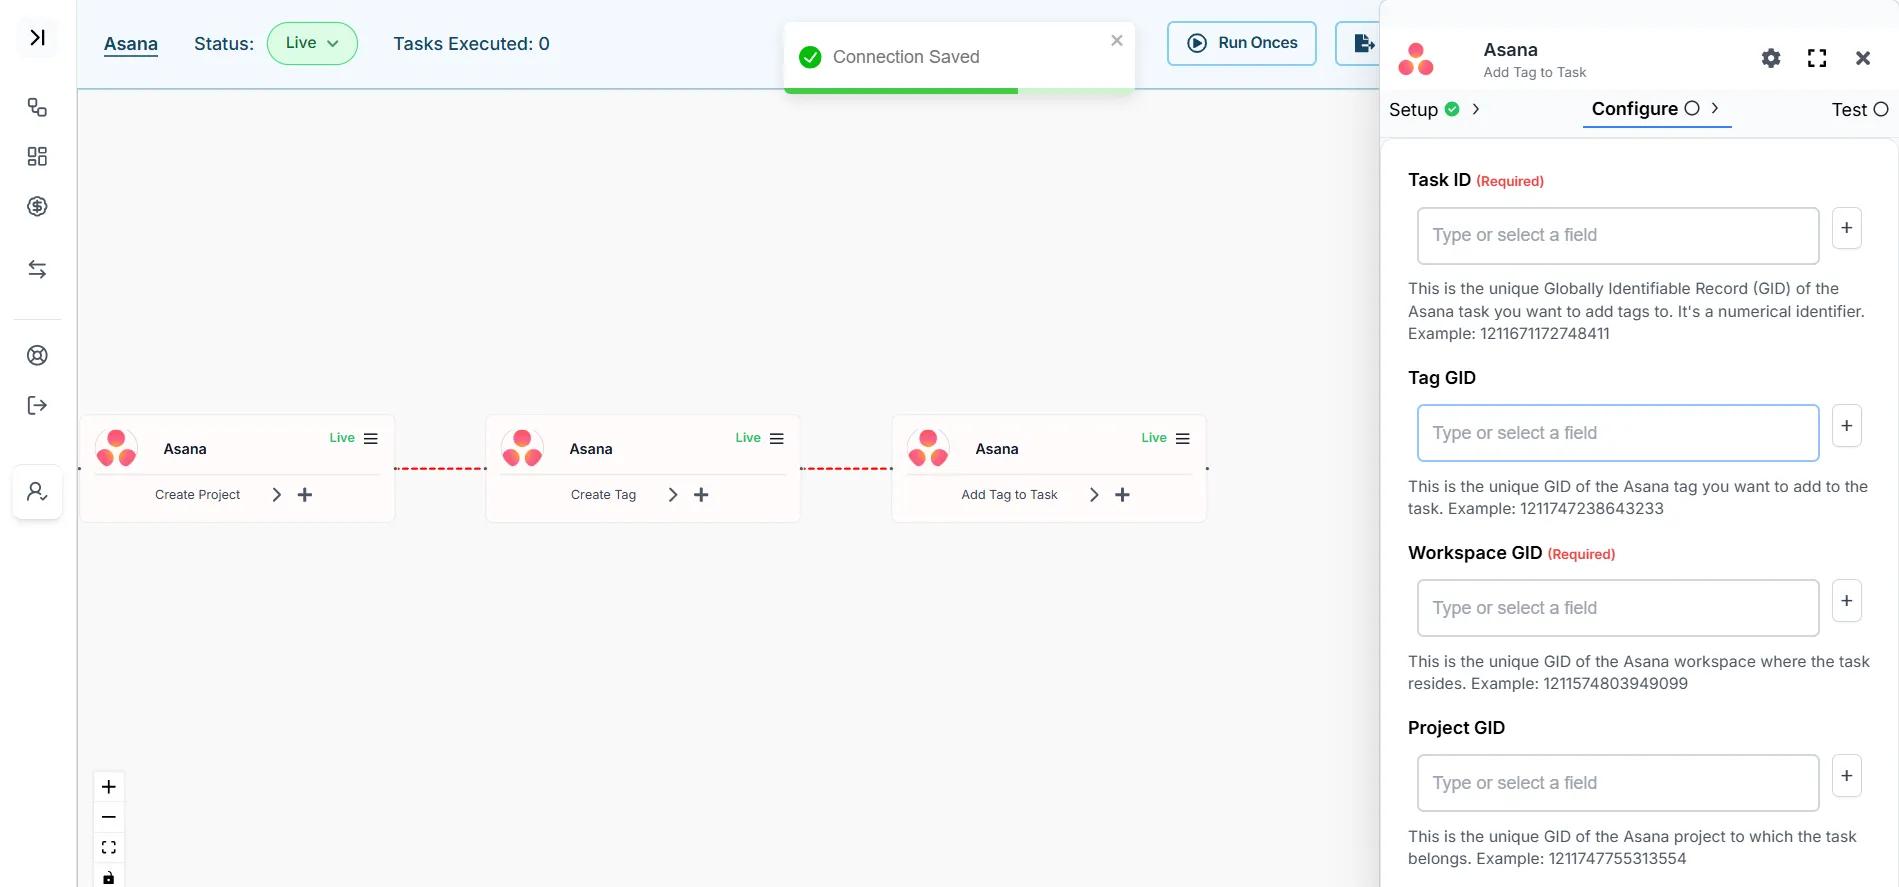Zoom in on the workflow canvas
The width and height of the screenshot is (1899, 887).
point(109,787)
